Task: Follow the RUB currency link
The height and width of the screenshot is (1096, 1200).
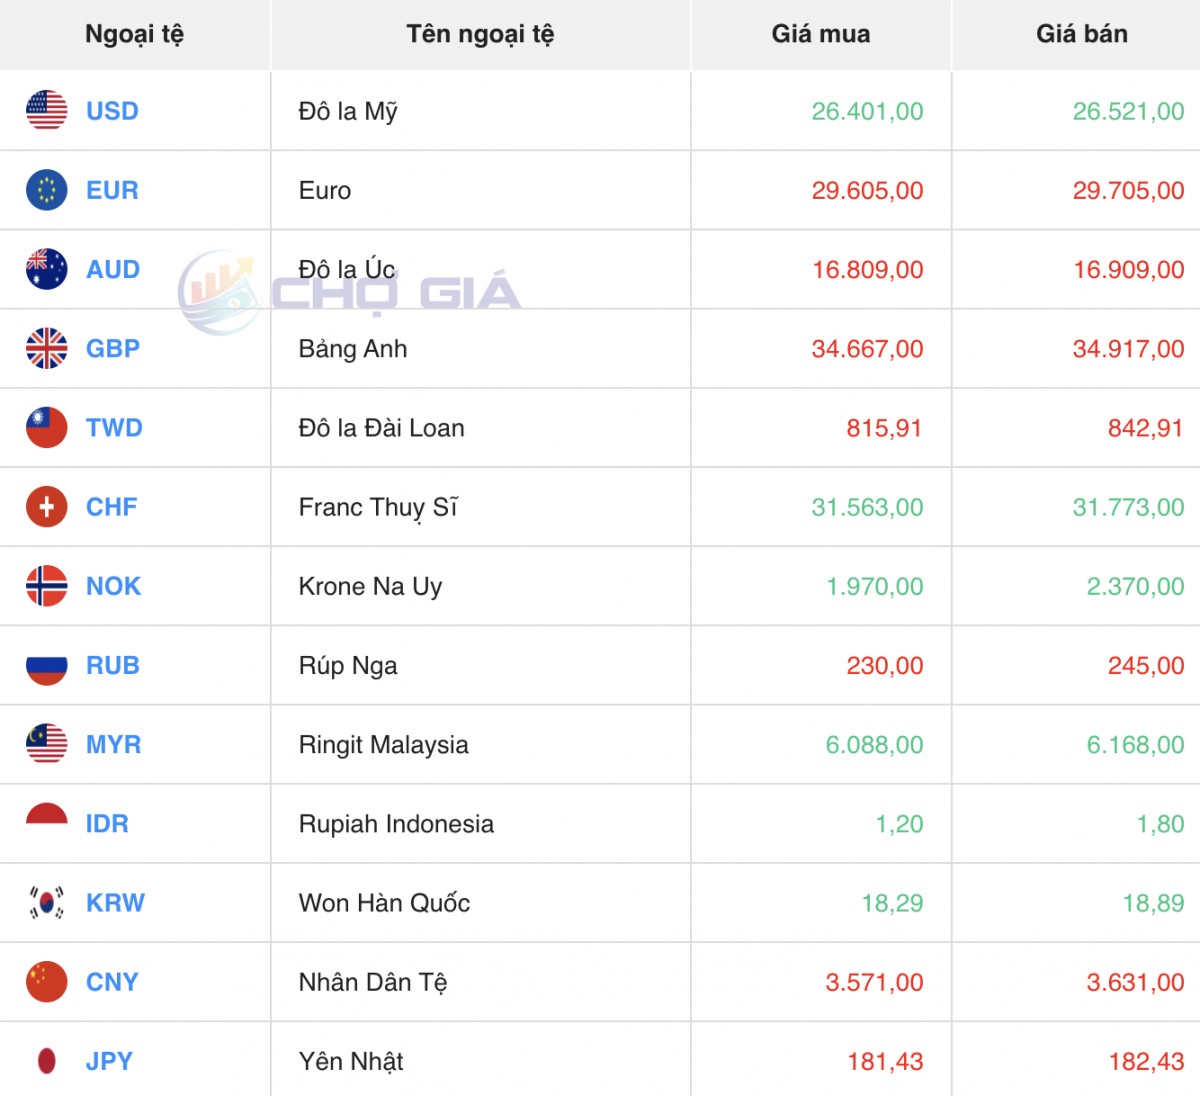Action: [x=112, y=666]
